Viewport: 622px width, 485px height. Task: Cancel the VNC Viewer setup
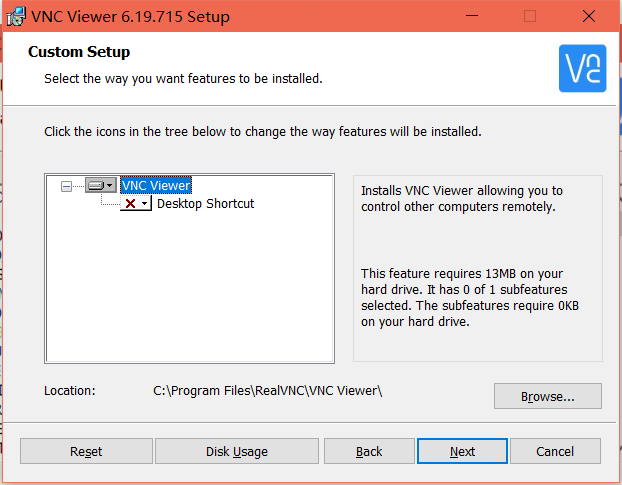[x=555, y=451]
